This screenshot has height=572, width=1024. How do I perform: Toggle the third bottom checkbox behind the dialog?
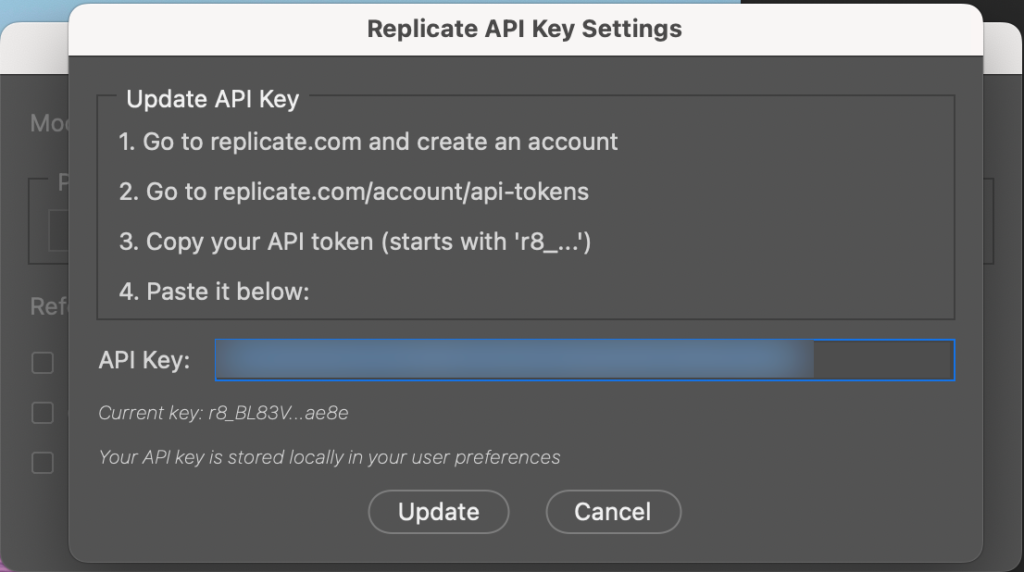tap(42, 462)
